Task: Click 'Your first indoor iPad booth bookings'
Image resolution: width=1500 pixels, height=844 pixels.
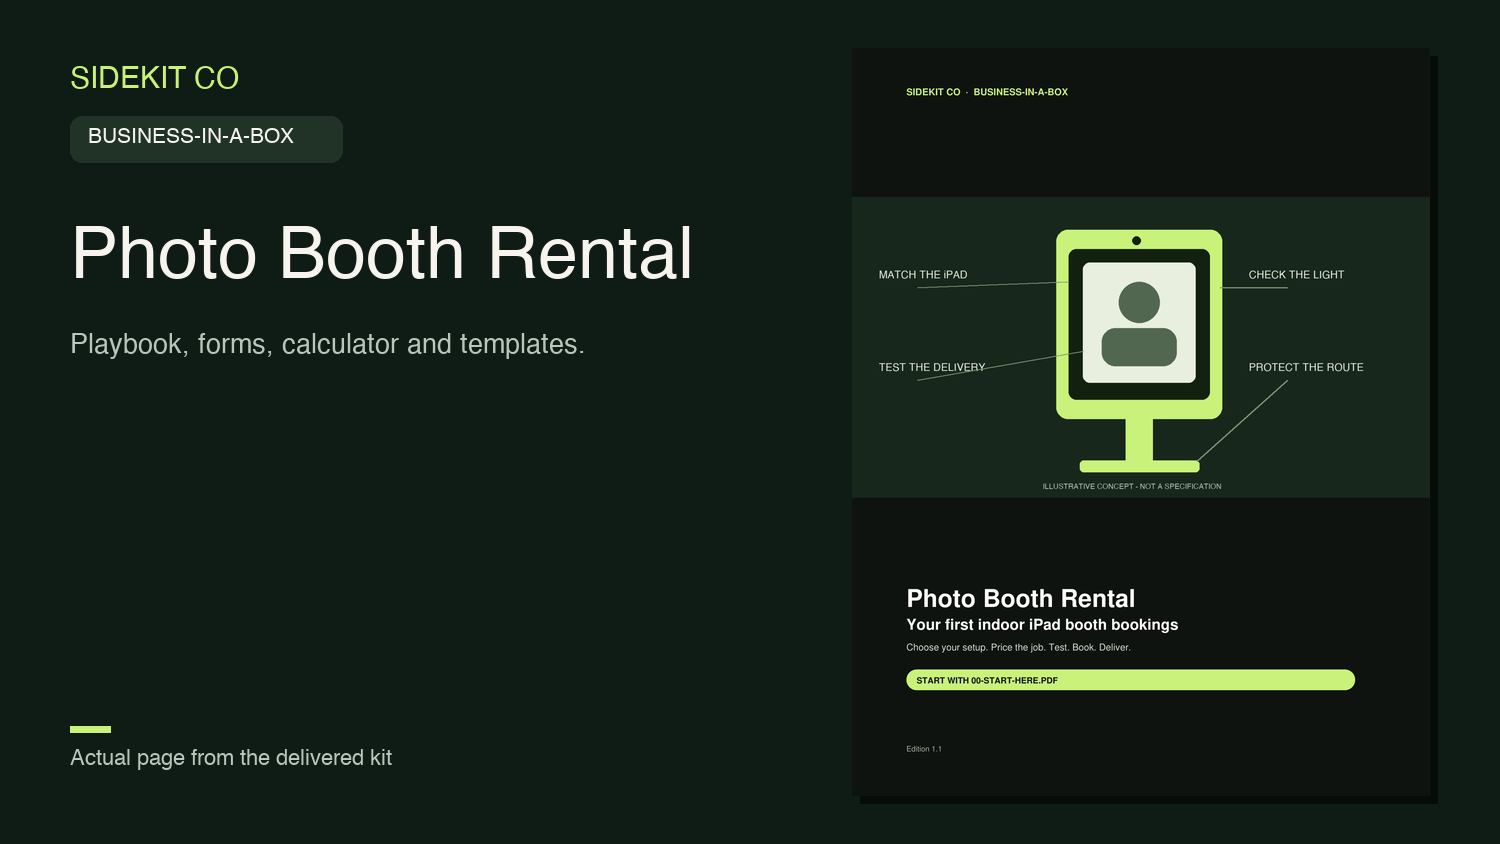Action: tap(1042, 625)
